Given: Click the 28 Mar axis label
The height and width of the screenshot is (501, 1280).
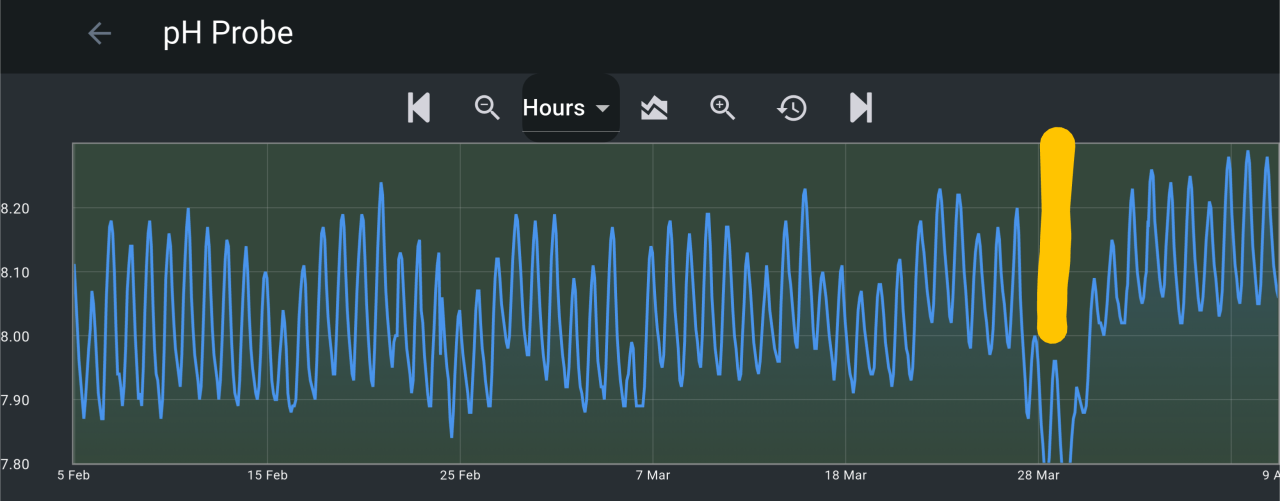Looking at the screenshot, I should click(1038, 475).
